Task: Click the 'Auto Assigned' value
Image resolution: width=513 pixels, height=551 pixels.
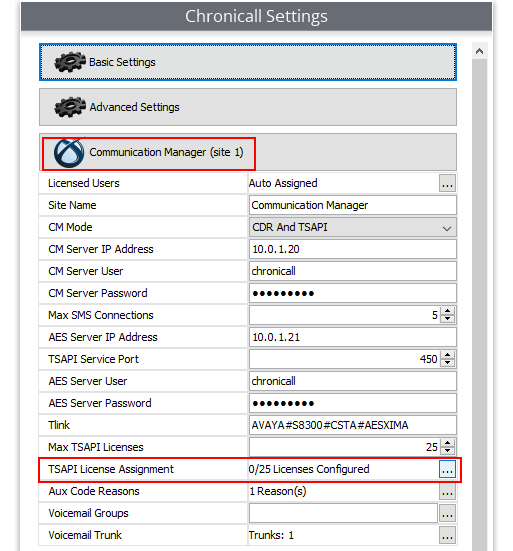Action: point(283,183)
